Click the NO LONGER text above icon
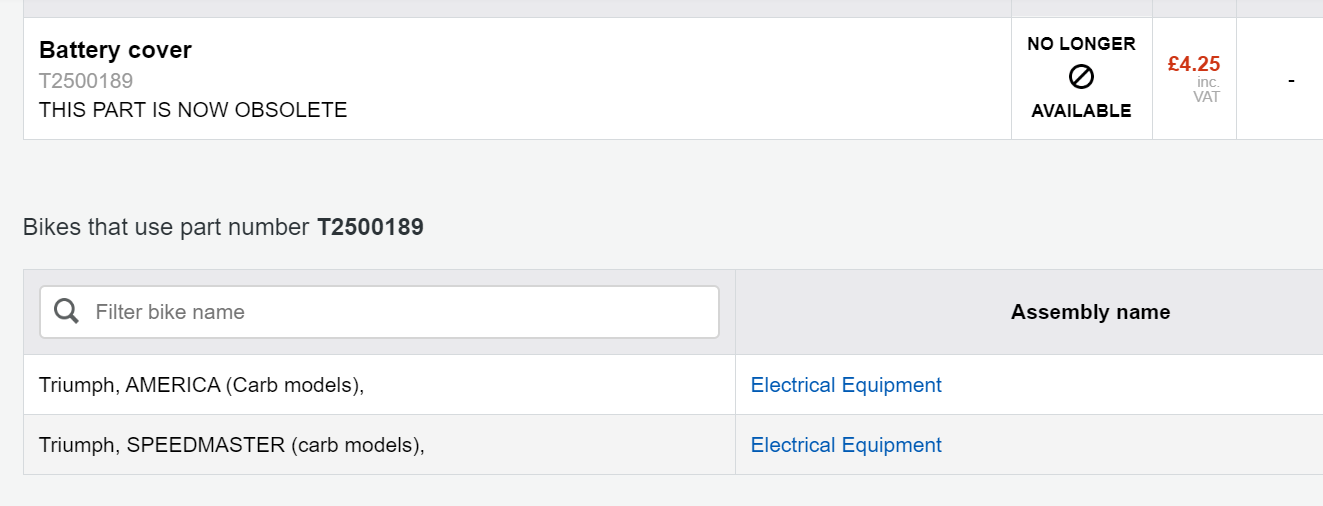Image resolution: width=1323 pixels, height=506 pixels. [x=1081, y=44]
